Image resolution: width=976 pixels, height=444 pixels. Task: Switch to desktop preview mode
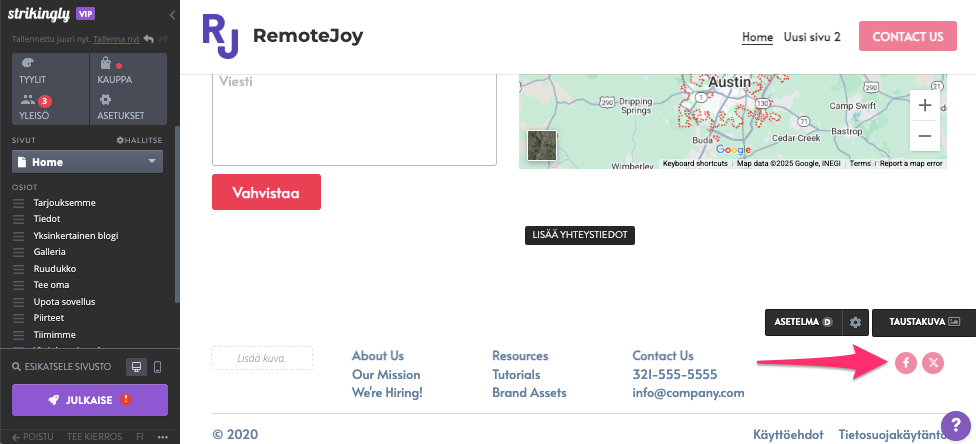tap(137, 367)
